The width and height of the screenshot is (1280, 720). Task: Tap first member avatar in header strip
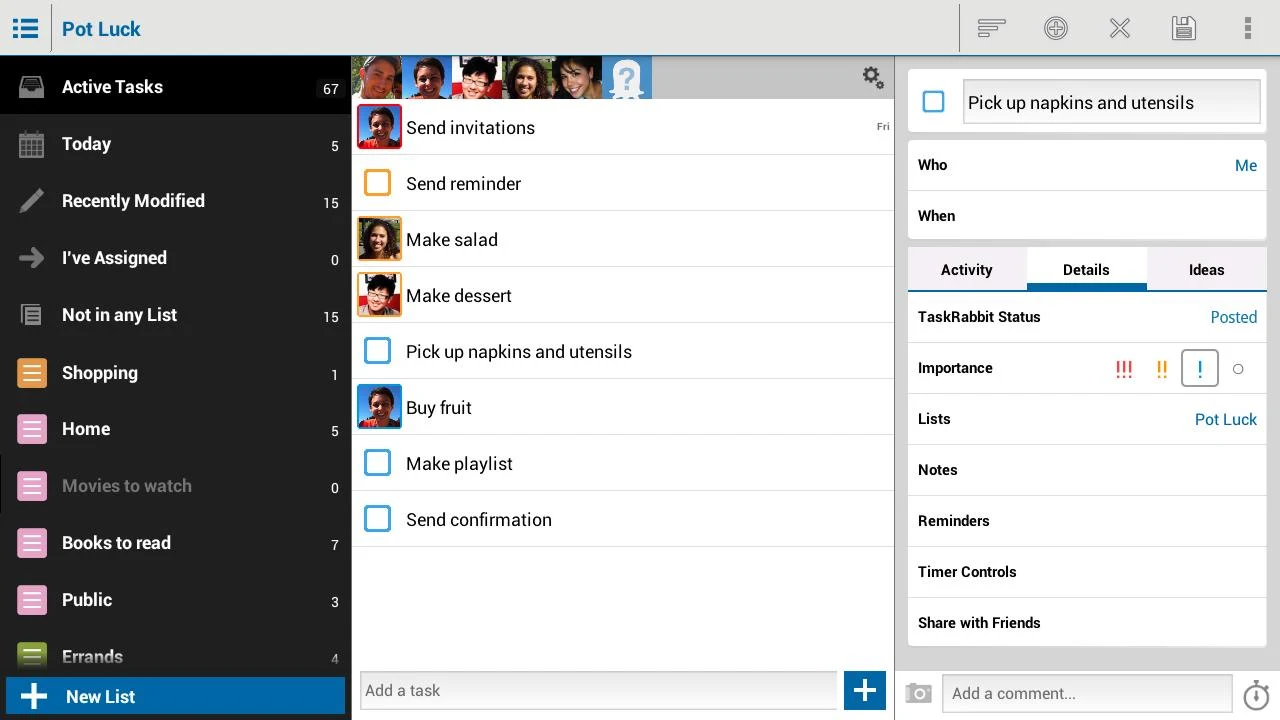377,78
